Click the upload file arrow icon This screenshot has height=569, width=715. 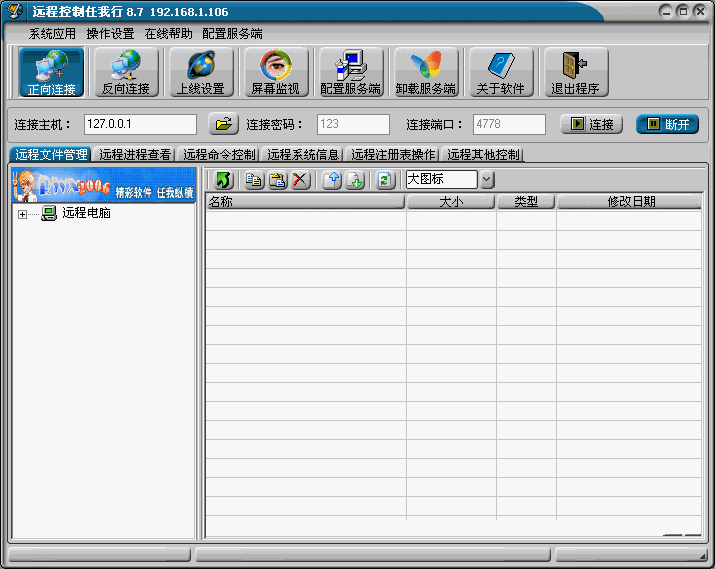[332, 180]
